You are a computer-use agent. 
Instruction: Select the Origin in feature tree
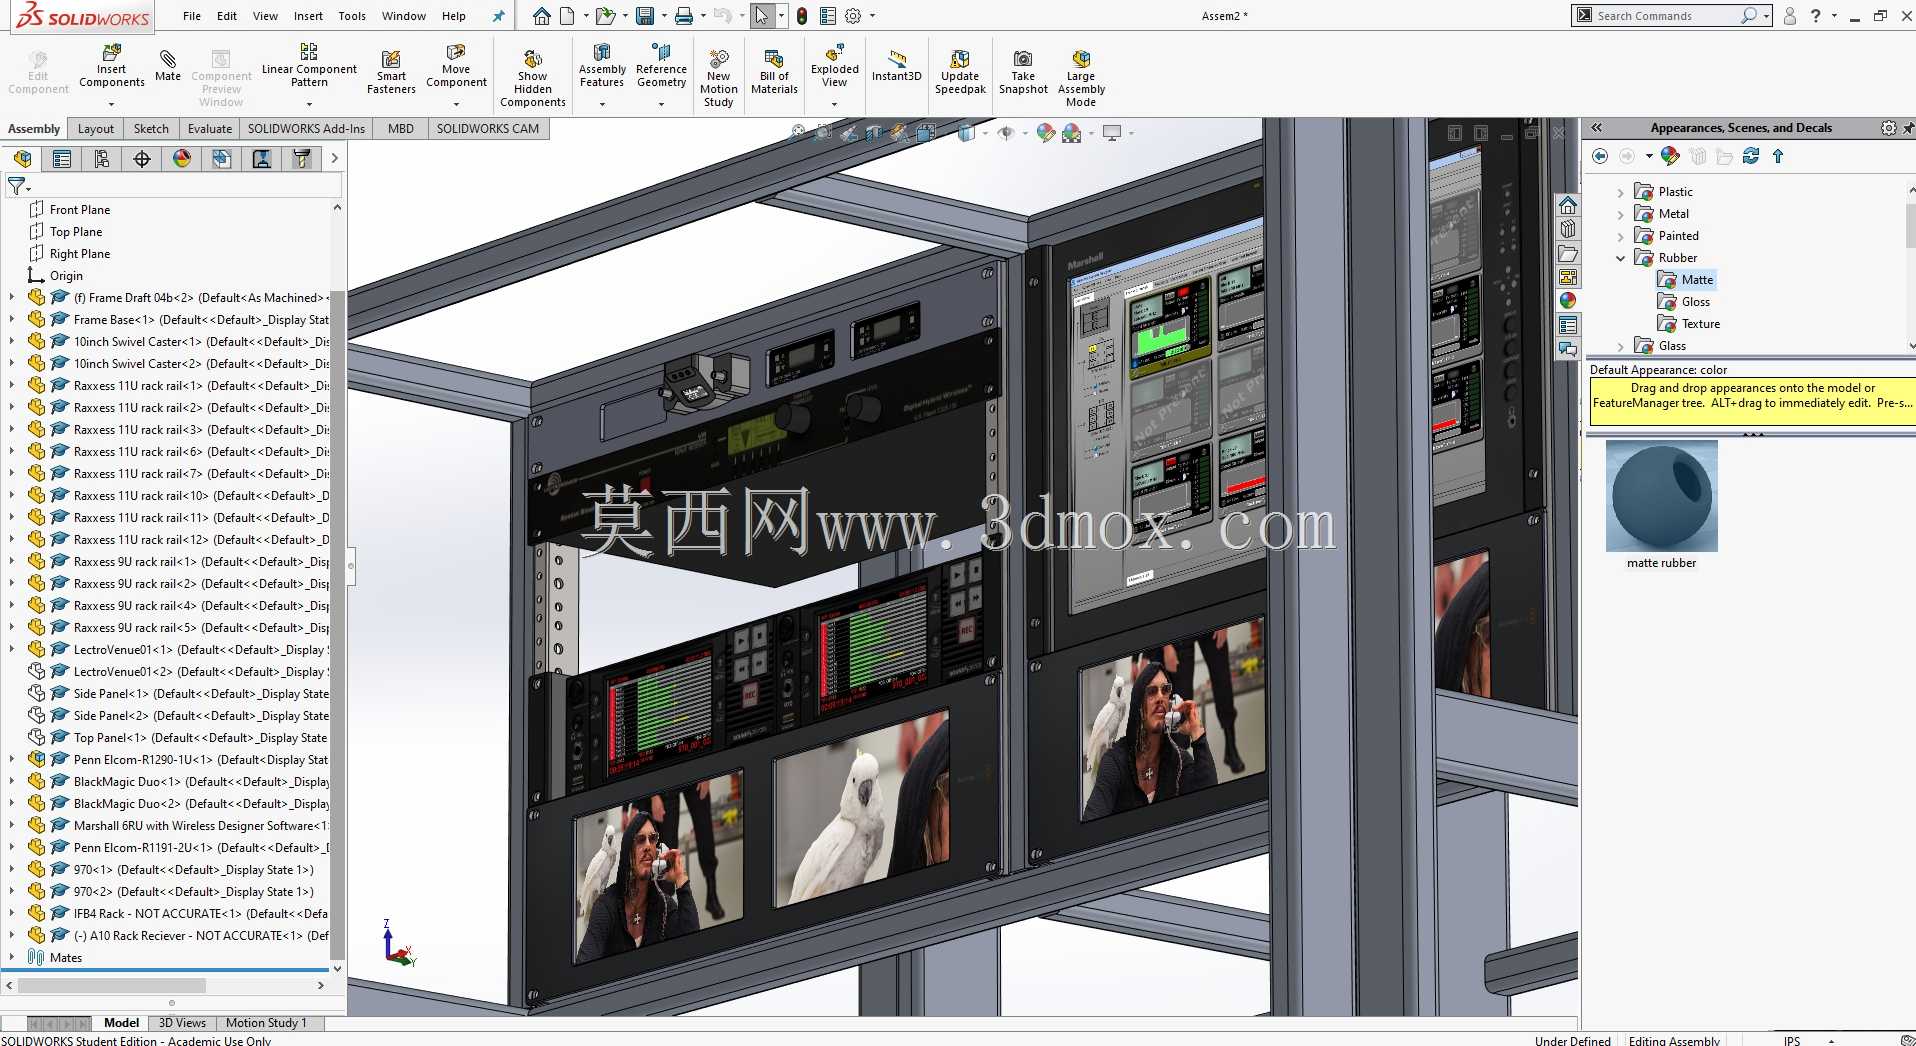(66, 276)
